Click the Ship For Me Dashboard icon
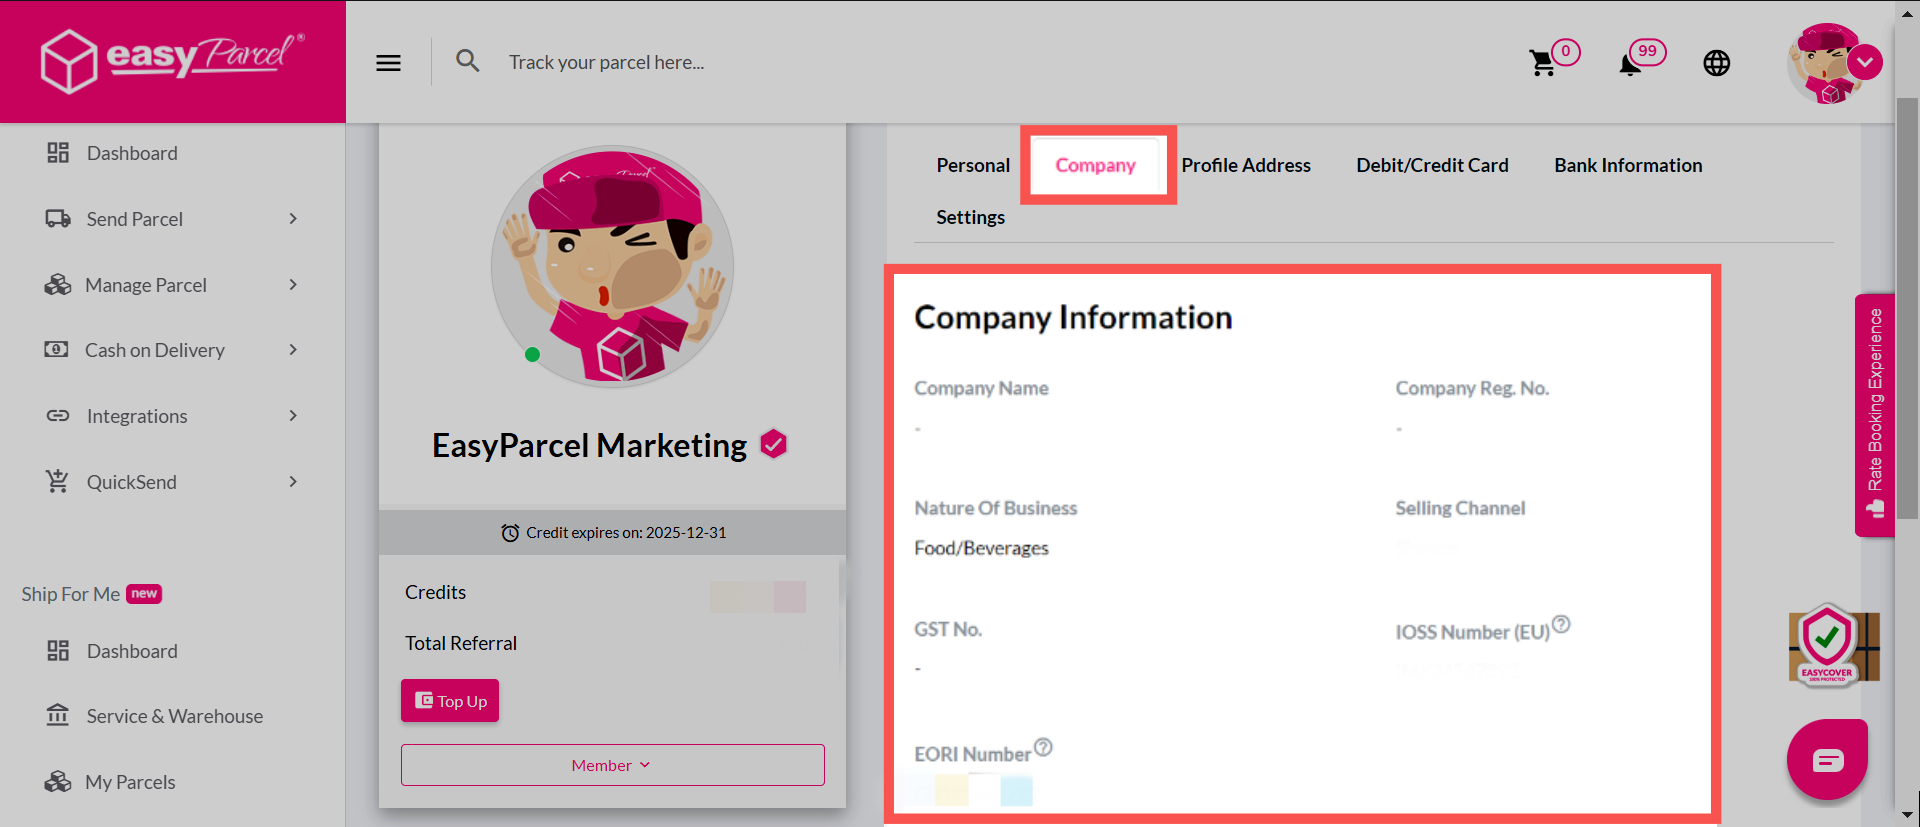1920x827 pixels. coord(58,651)
